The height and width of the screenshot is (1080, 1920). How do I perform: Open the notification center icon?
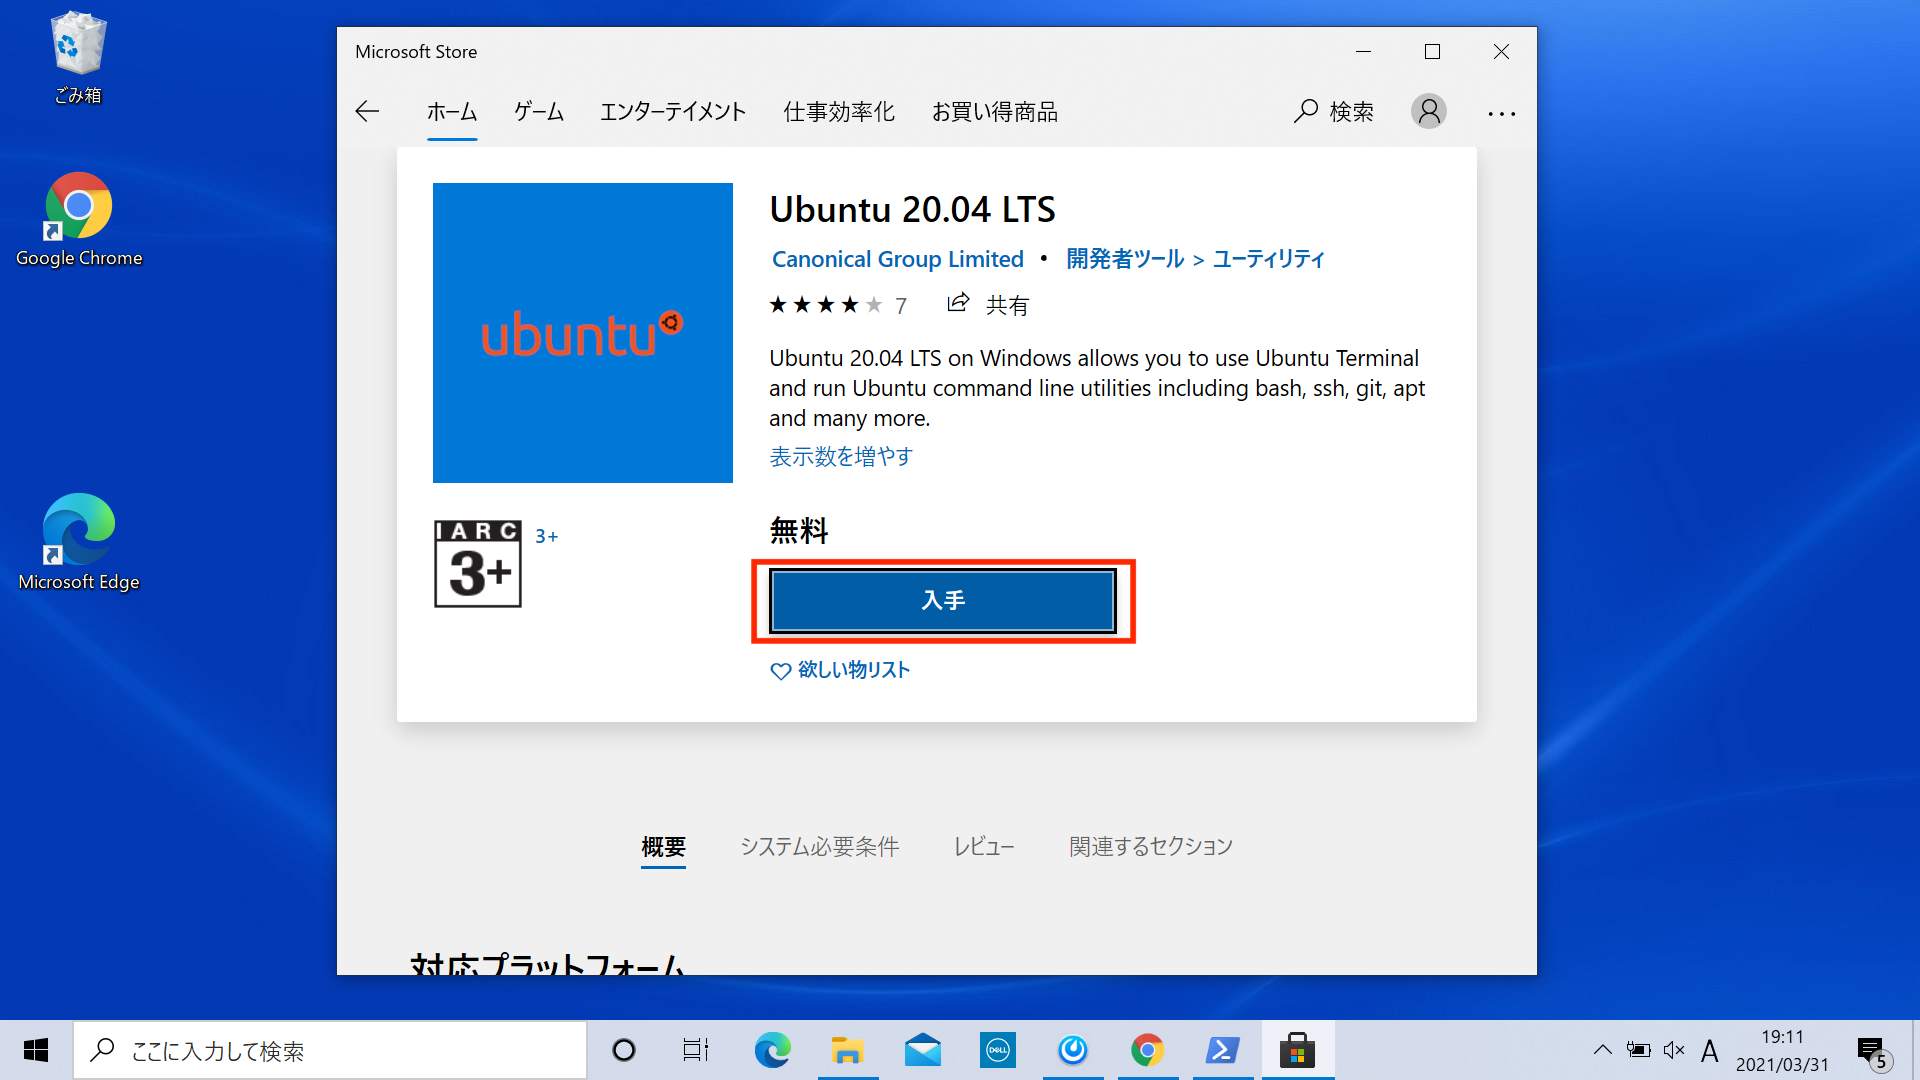tap(1872, 1052)
